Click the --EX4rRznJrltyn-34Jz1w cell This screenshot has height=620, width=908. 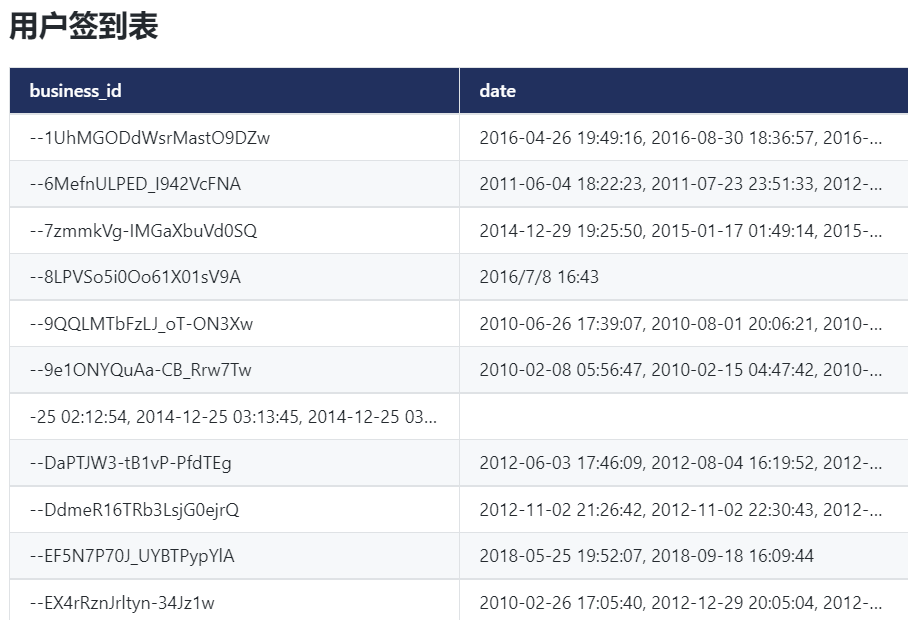tap(122, 603)
